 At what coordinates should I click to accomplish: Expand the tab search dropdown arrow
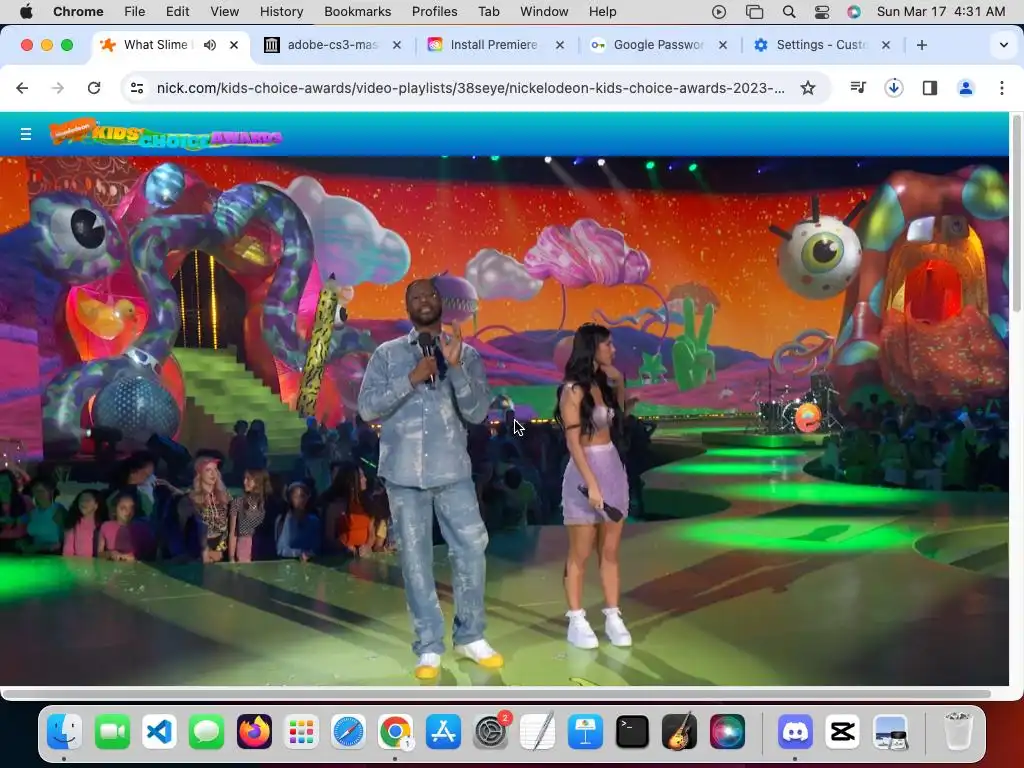click(x=1004, y=45)
